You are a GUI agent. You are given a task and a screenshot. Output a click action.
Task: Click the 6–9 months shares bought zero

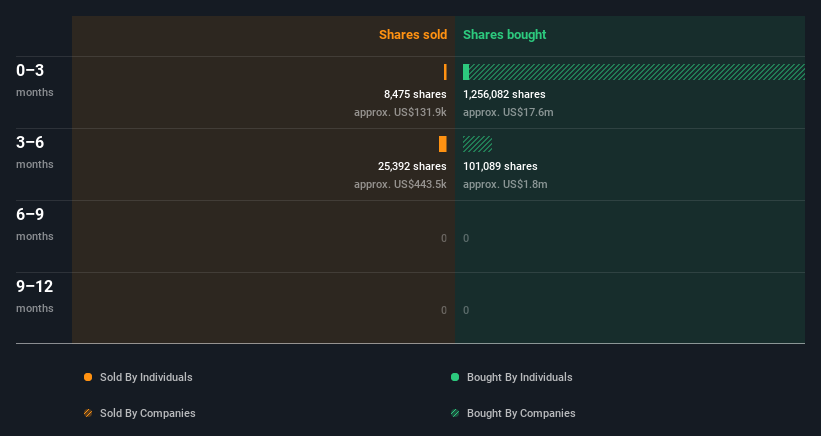[466, 238]
